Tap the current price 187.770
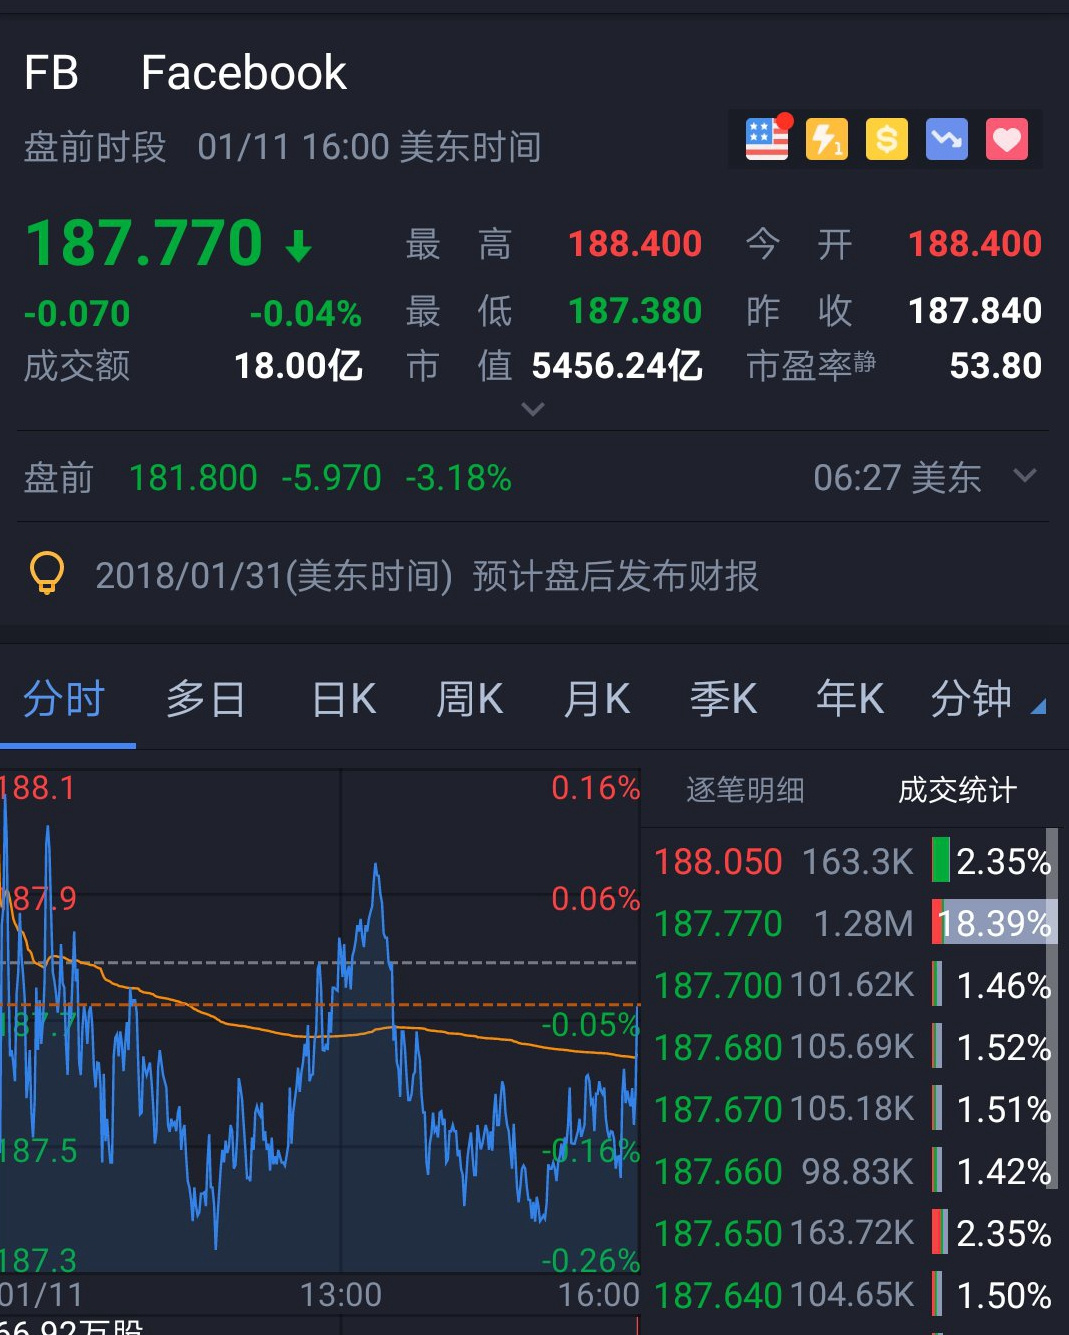 click(144, 243)
